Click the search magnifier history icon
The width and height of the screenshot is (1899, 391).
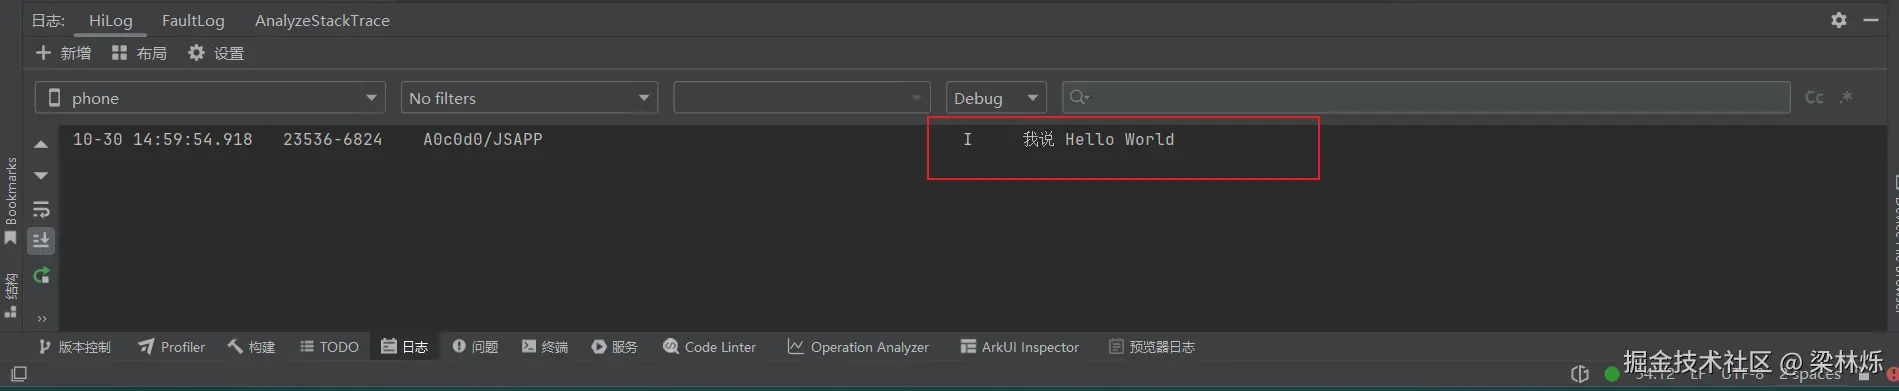click(1079, 97)
